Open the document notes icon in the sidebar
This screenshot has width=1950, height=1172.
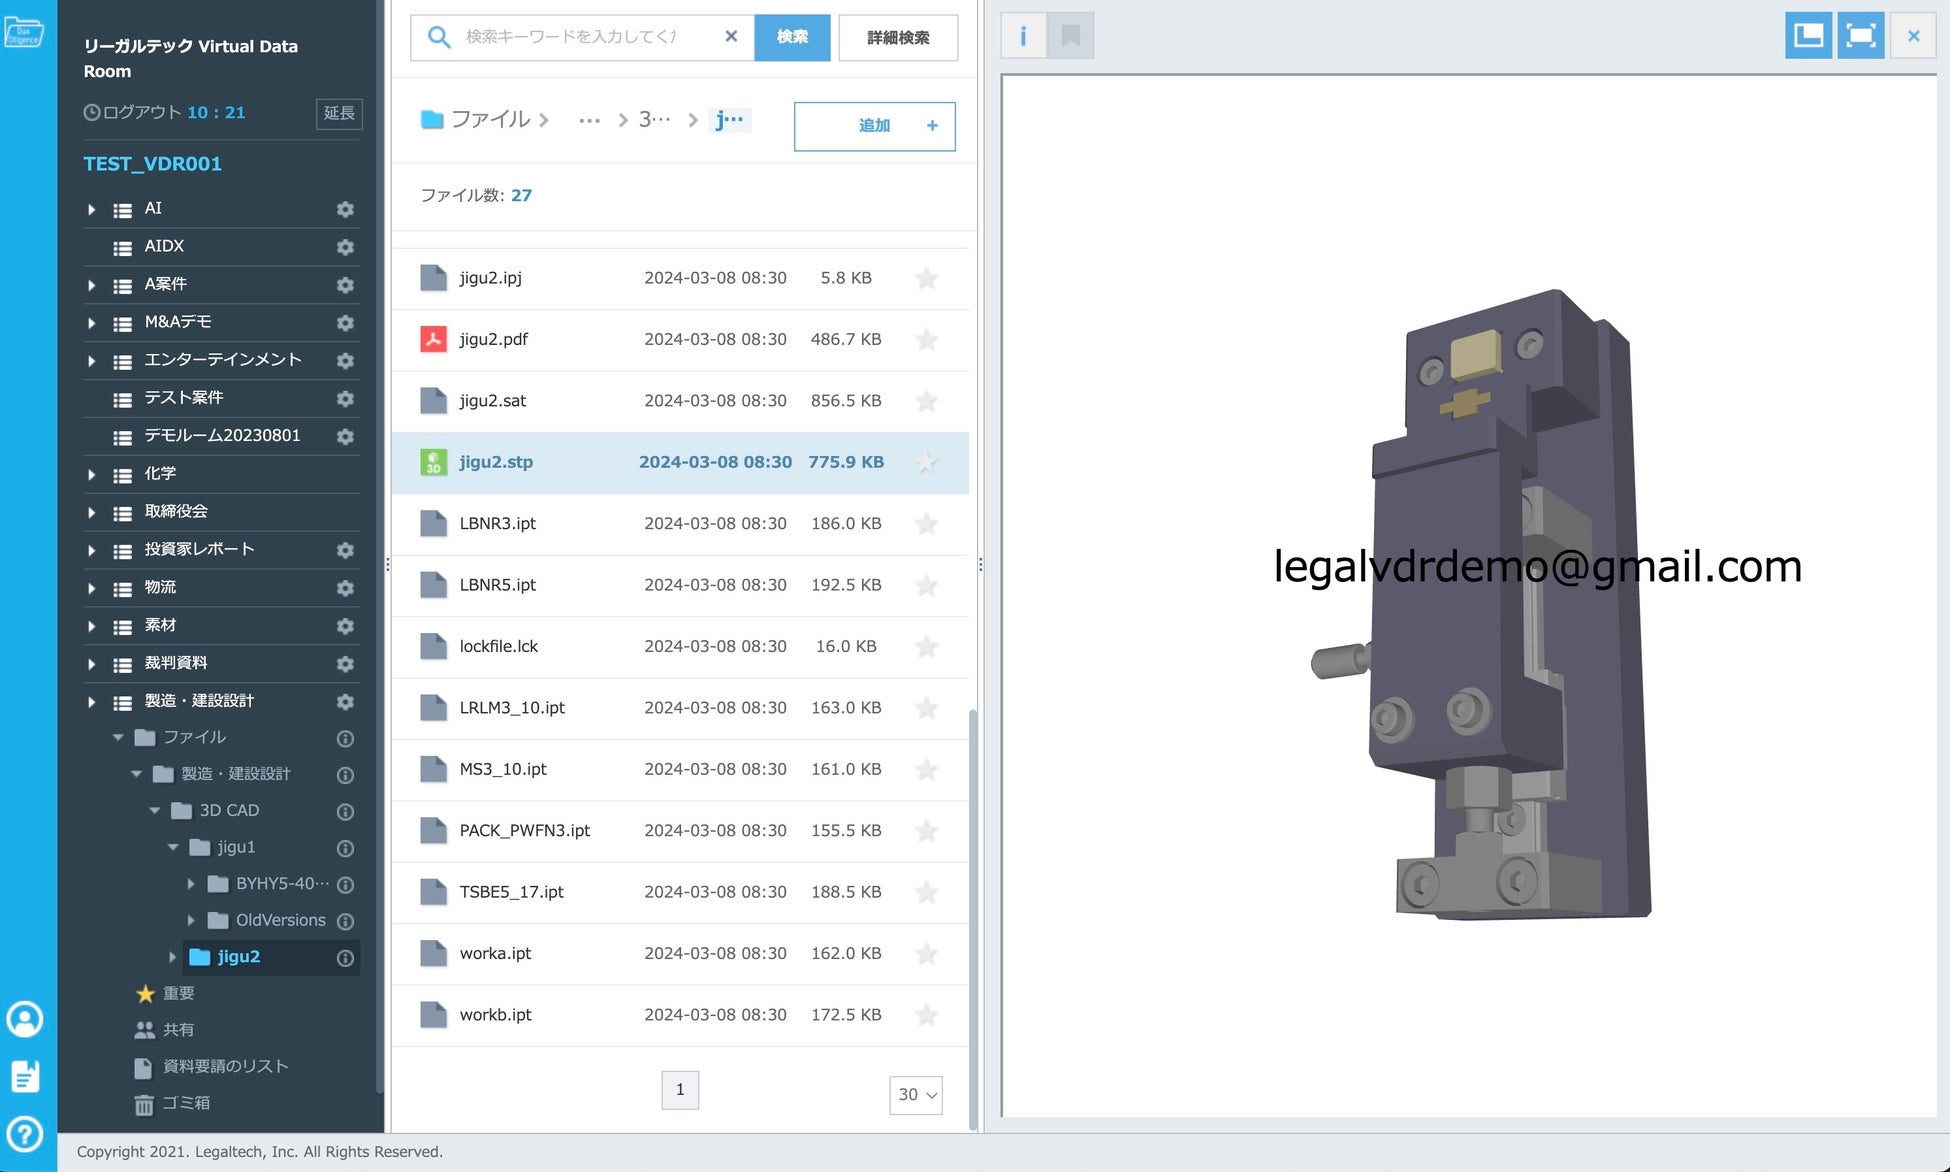tap(25, 1076)
